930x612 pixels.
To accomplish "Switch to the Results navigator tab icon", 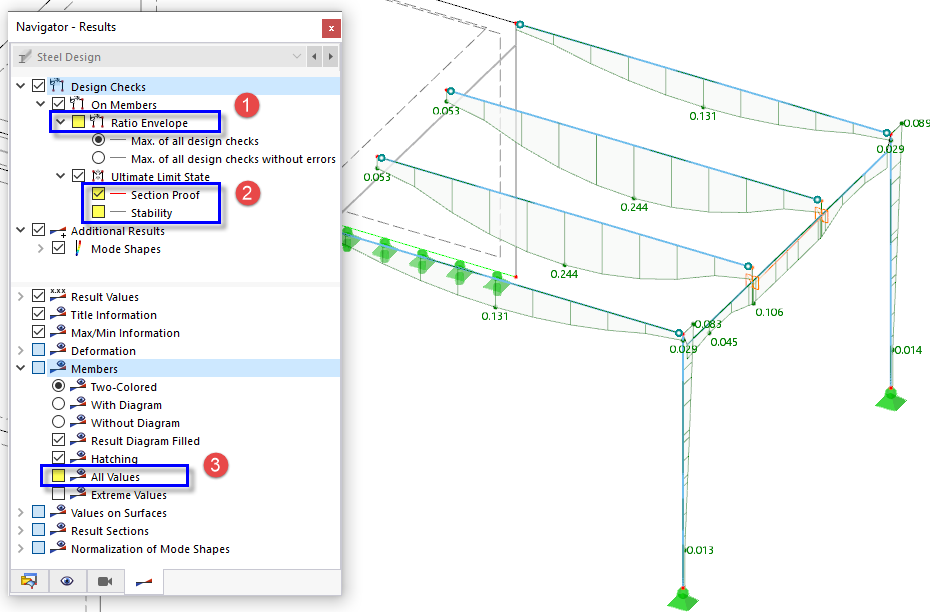I will click(x=144, y=581).
